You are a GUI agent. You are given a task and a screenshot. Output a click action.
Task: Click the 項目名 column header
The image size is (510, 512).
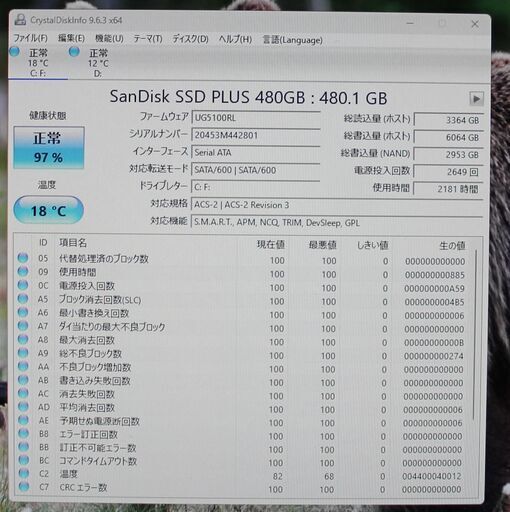tap(73, 243)
